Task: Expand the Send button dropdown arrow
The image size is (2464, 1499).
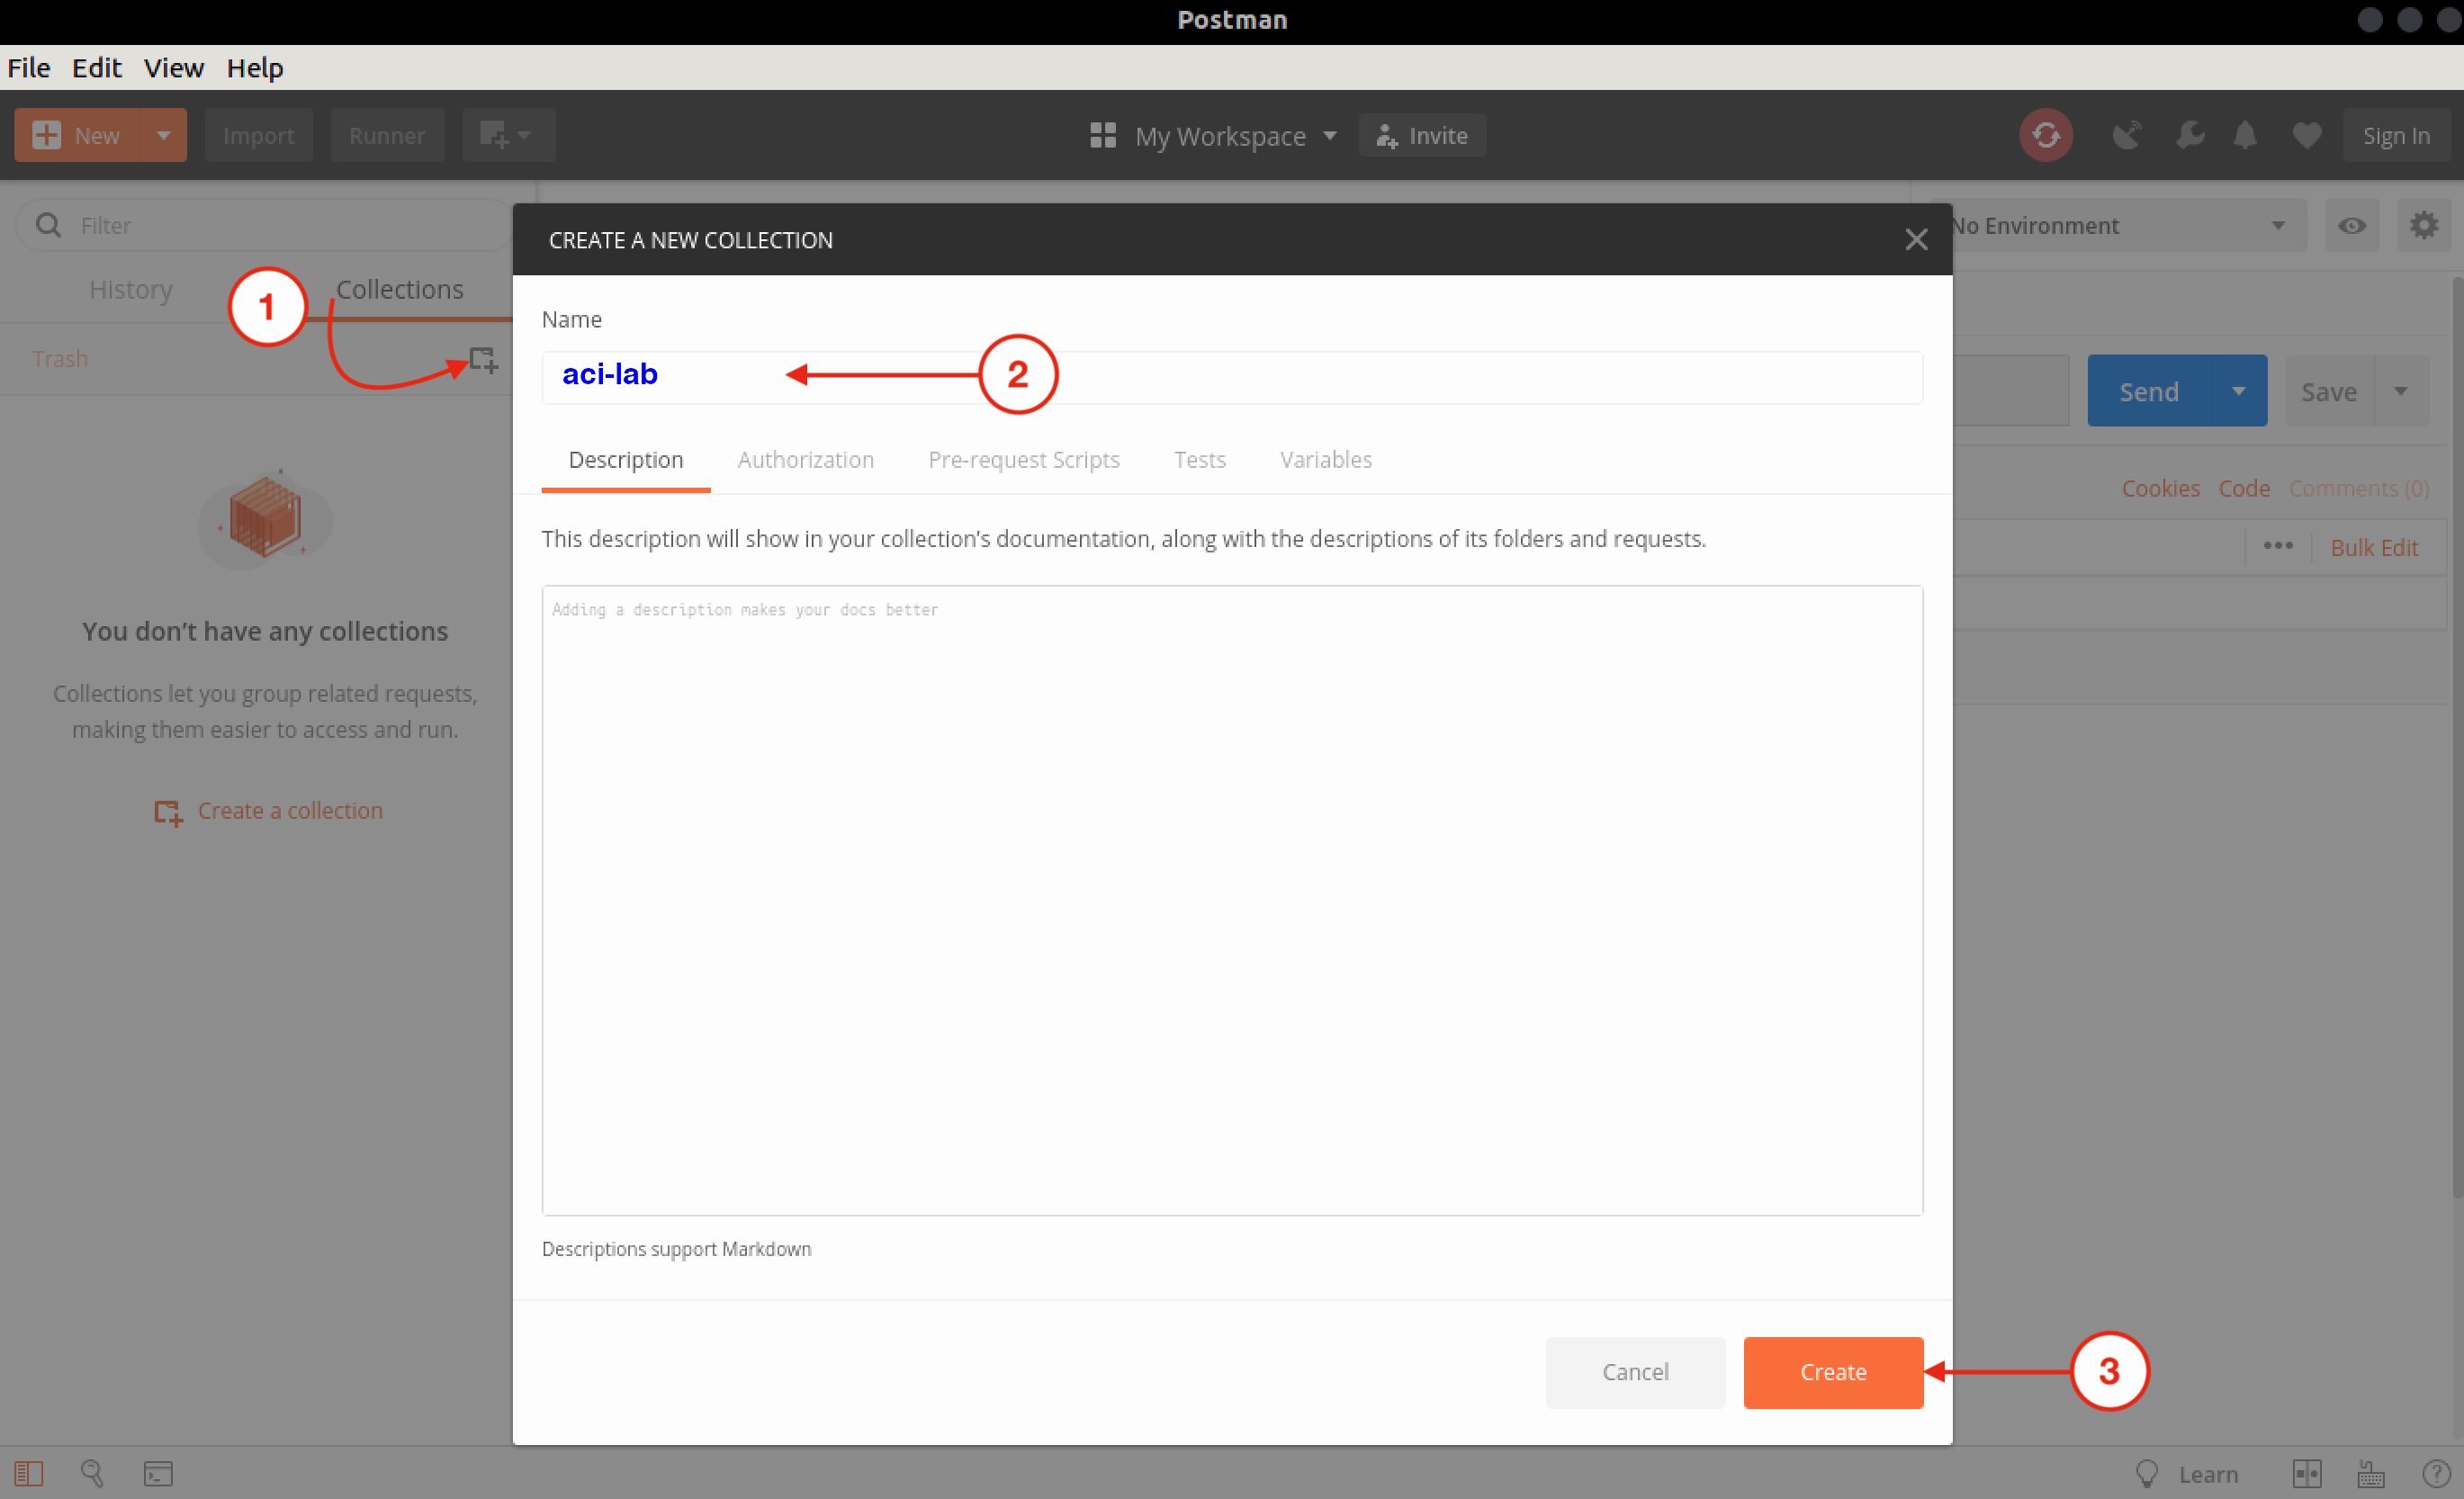Action: [2239, 391]
